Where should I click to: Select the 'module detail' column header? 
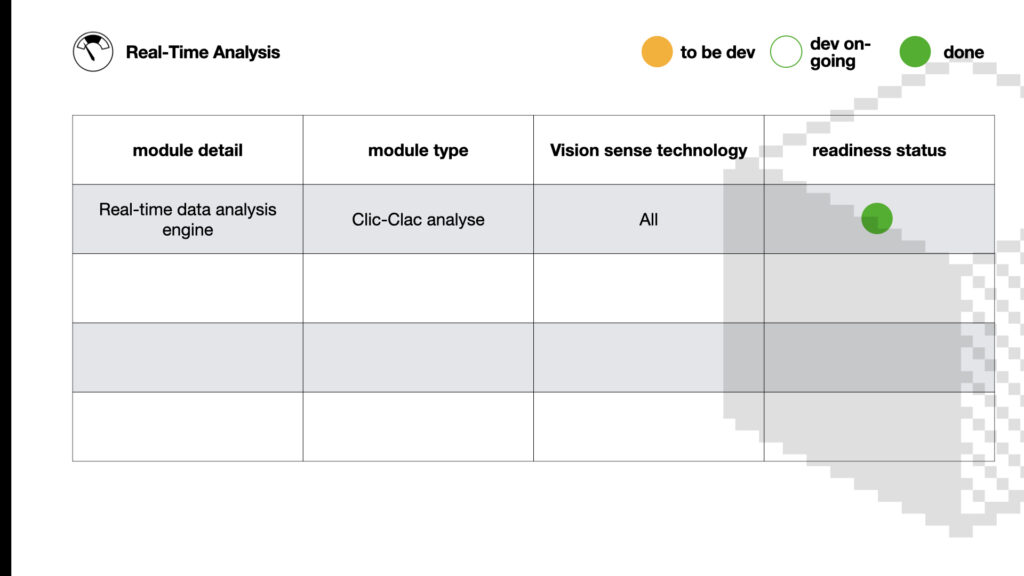click(x=187, y=150)
